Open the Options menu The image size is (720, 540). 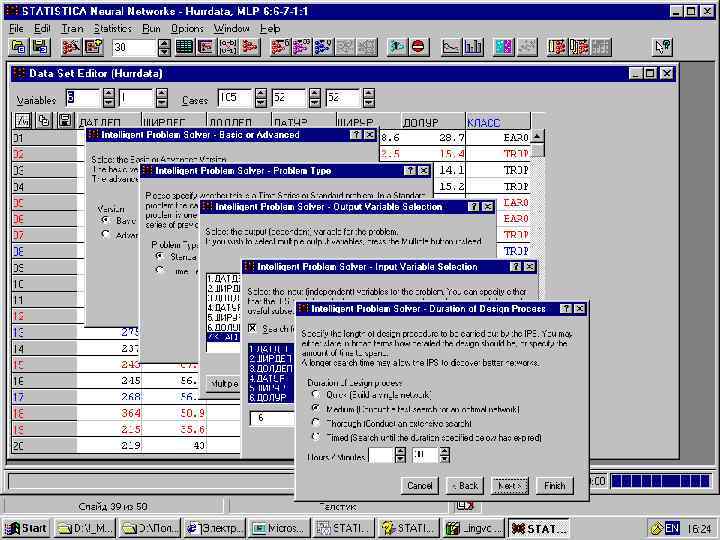(187, 28)
